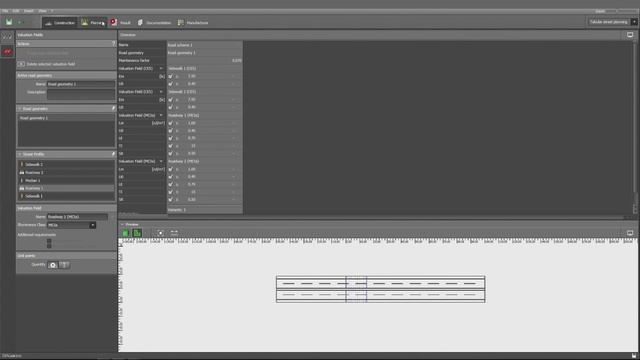Open the View menu
This screenshot has width=640, height=360.
[42, 11]
